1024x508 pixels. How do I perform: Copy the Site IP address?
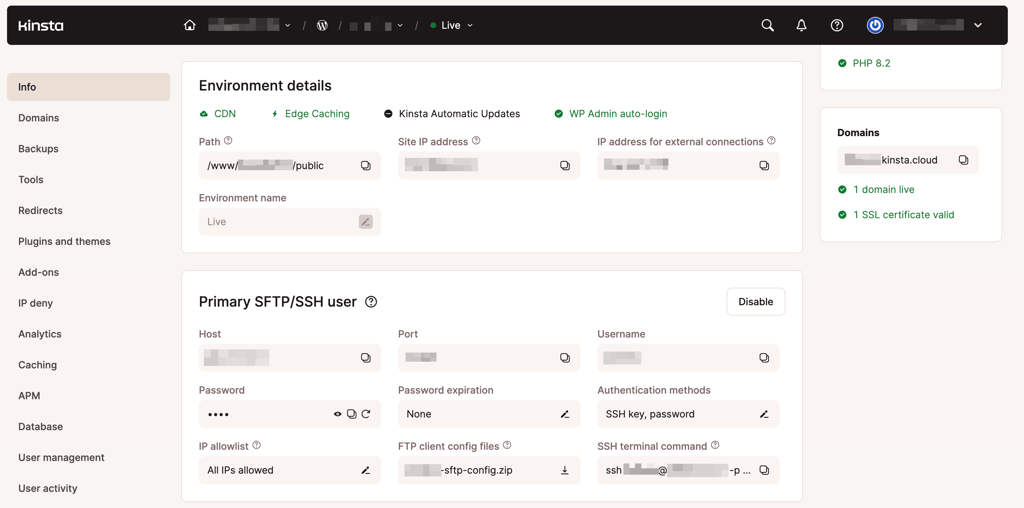pos(565,166)
